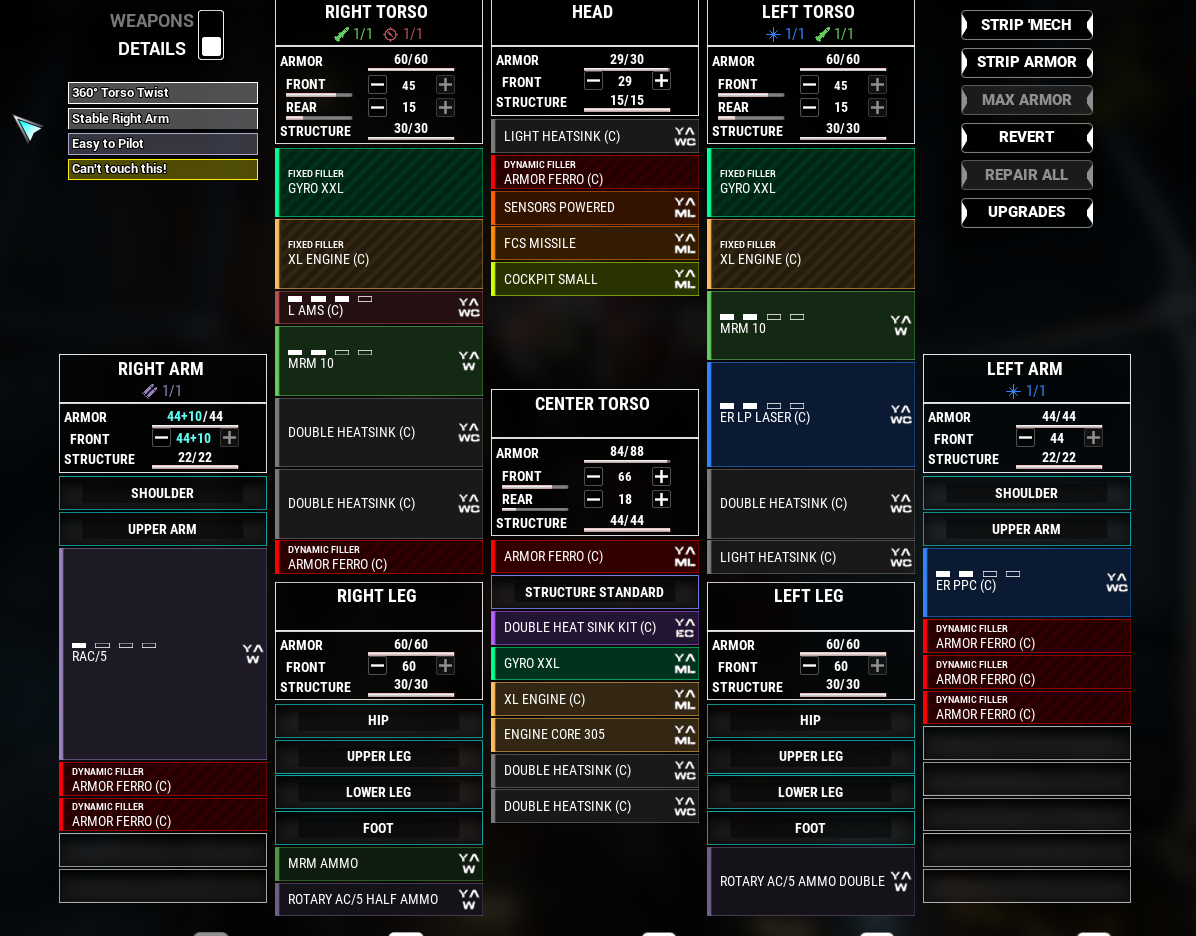
Task: Toggle the Weapons/Details view switch
Action: [211, 35]
